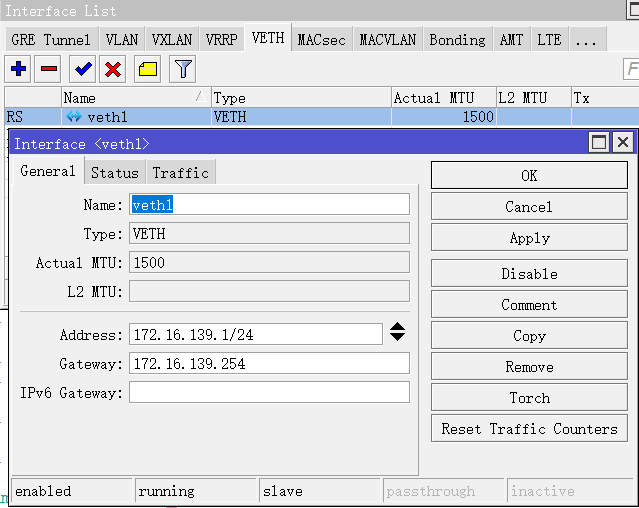
Task: Switch to the Status tab
Action: 115,173
